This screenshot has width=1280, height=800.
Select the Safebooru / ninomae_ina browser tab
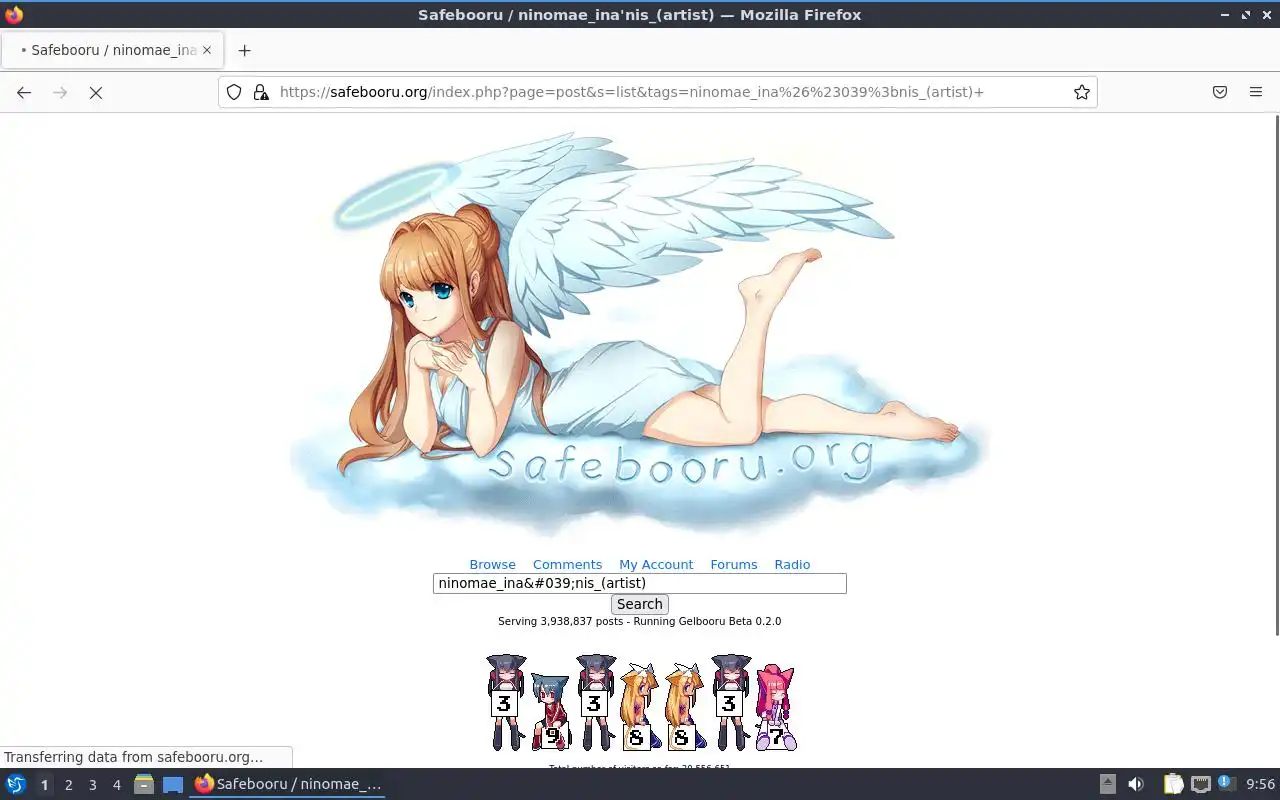(x=112, y=50)
